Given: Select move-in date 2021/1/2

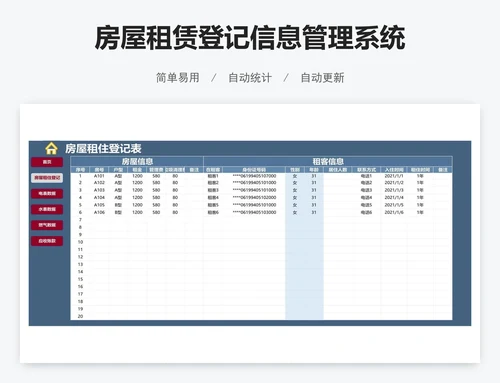Looking at the screenshot, I should pyautogui.click(x=394, y=183).
